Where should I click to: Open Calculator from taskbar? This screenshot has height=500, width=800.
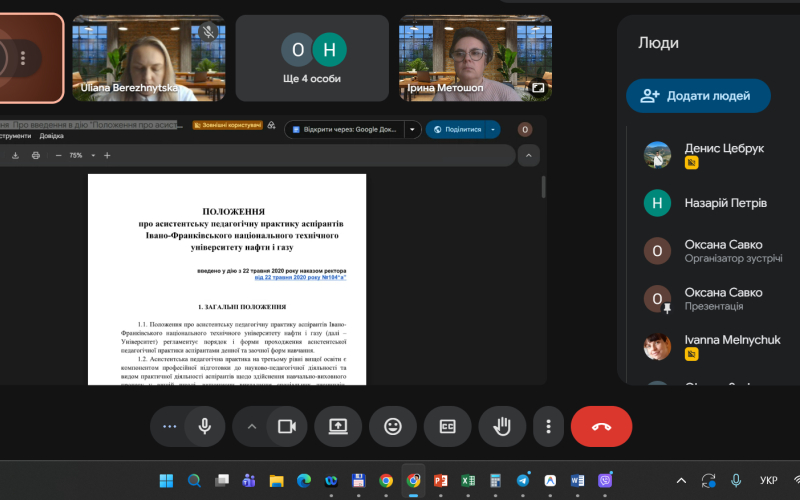(x=495, y=481)
